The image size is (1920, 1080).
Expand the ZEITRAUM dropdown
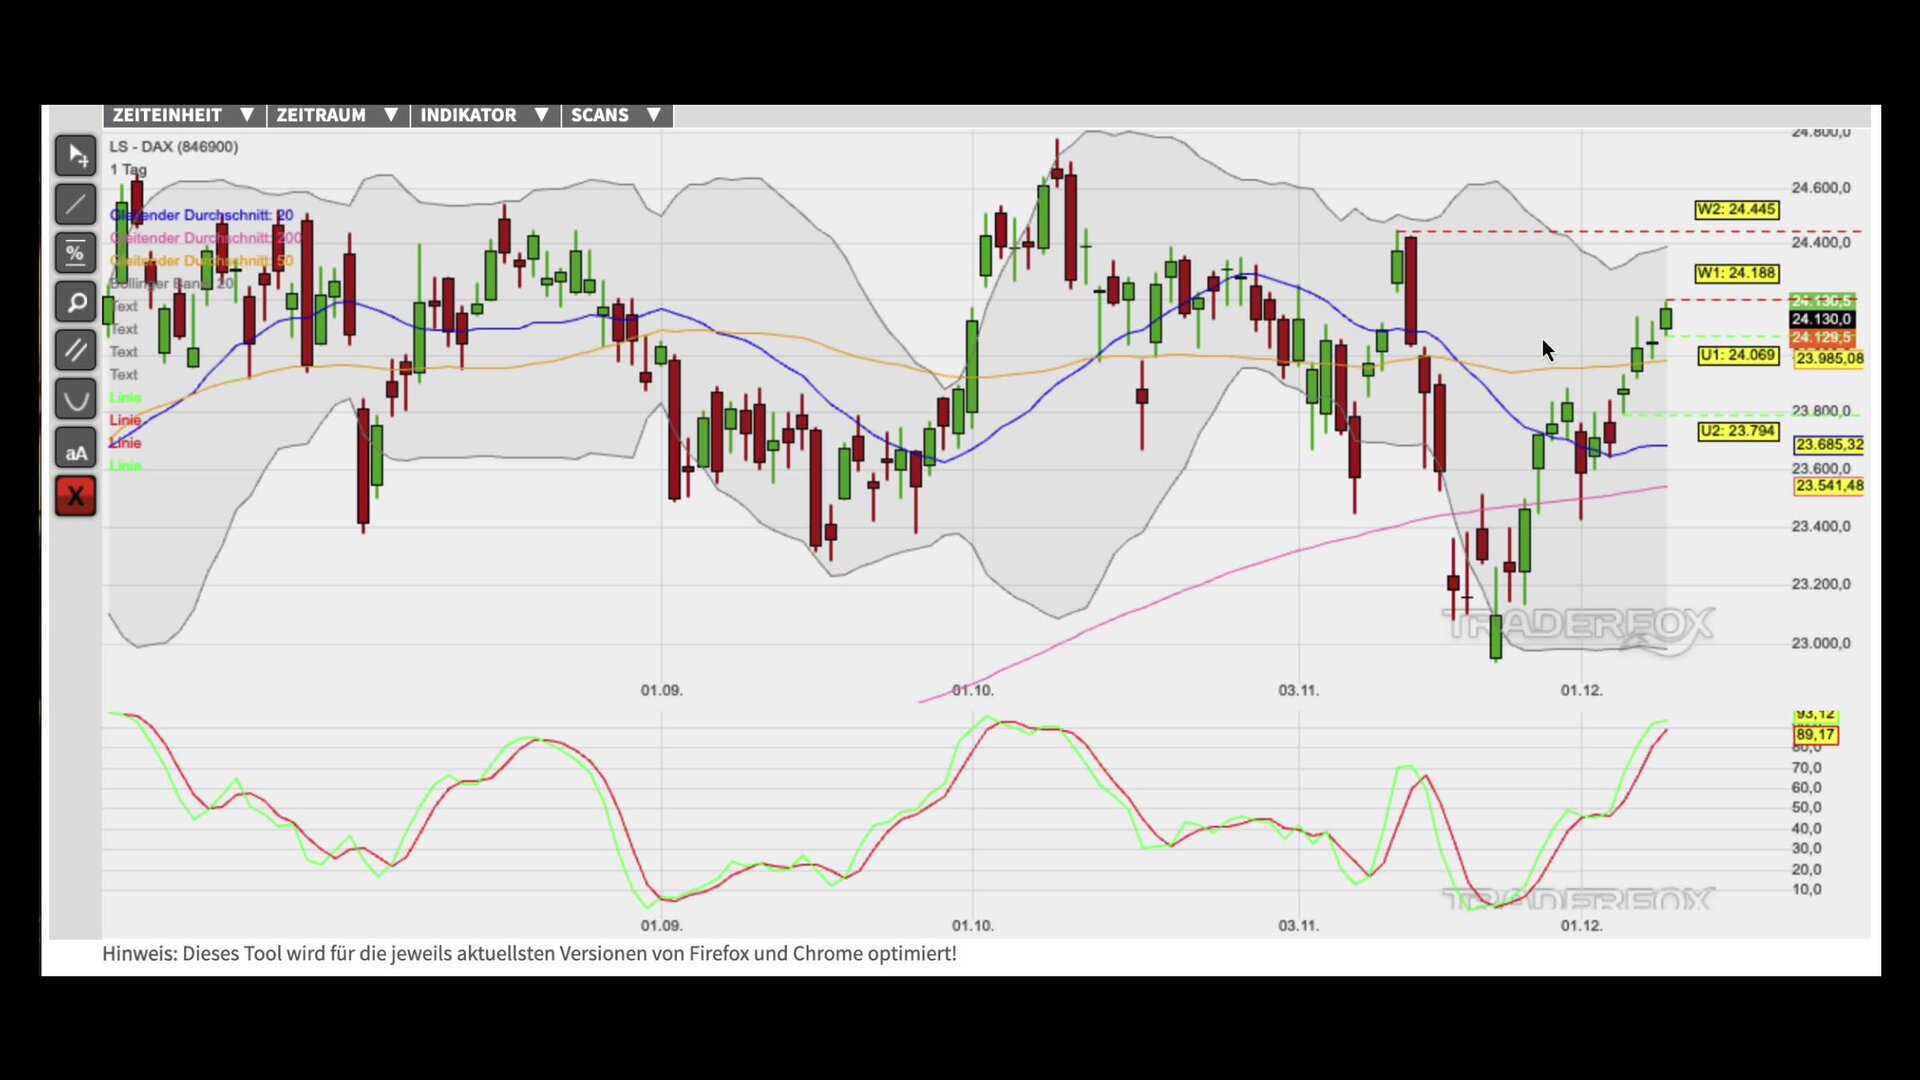coord(337,115)
